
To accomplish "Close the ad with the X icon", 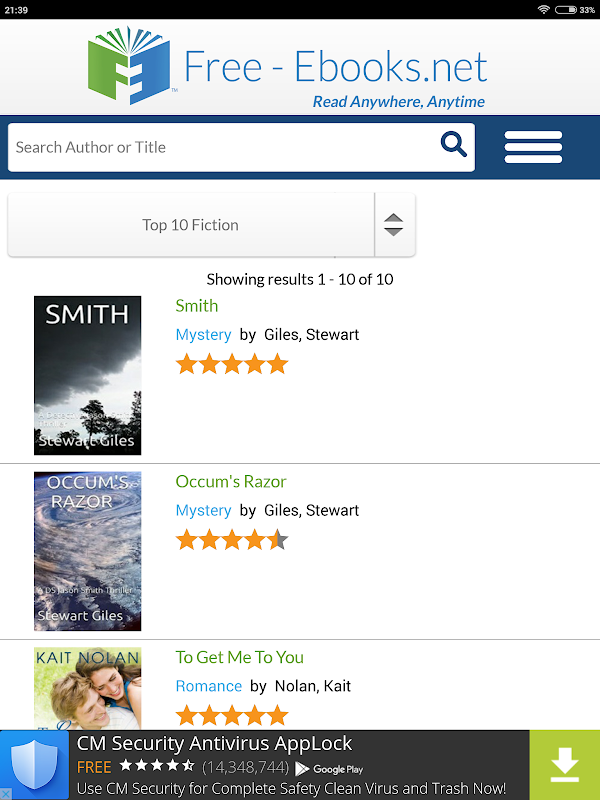I will (6, 794).
